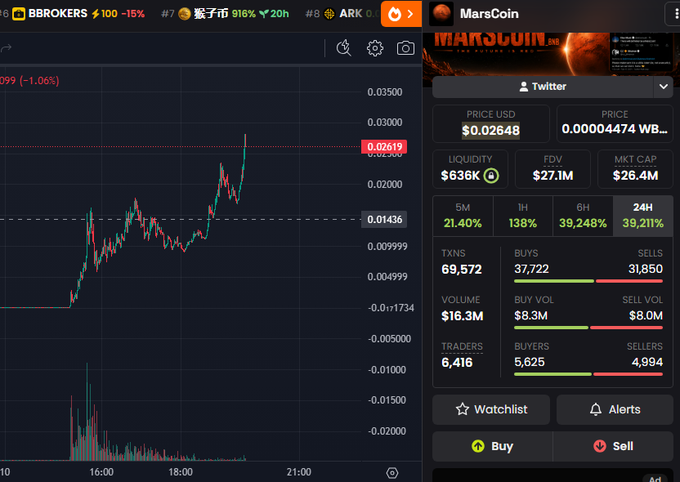The image size is (680, 482).
Task: Open the MarsCoin options menu
Action: (673, 14)
